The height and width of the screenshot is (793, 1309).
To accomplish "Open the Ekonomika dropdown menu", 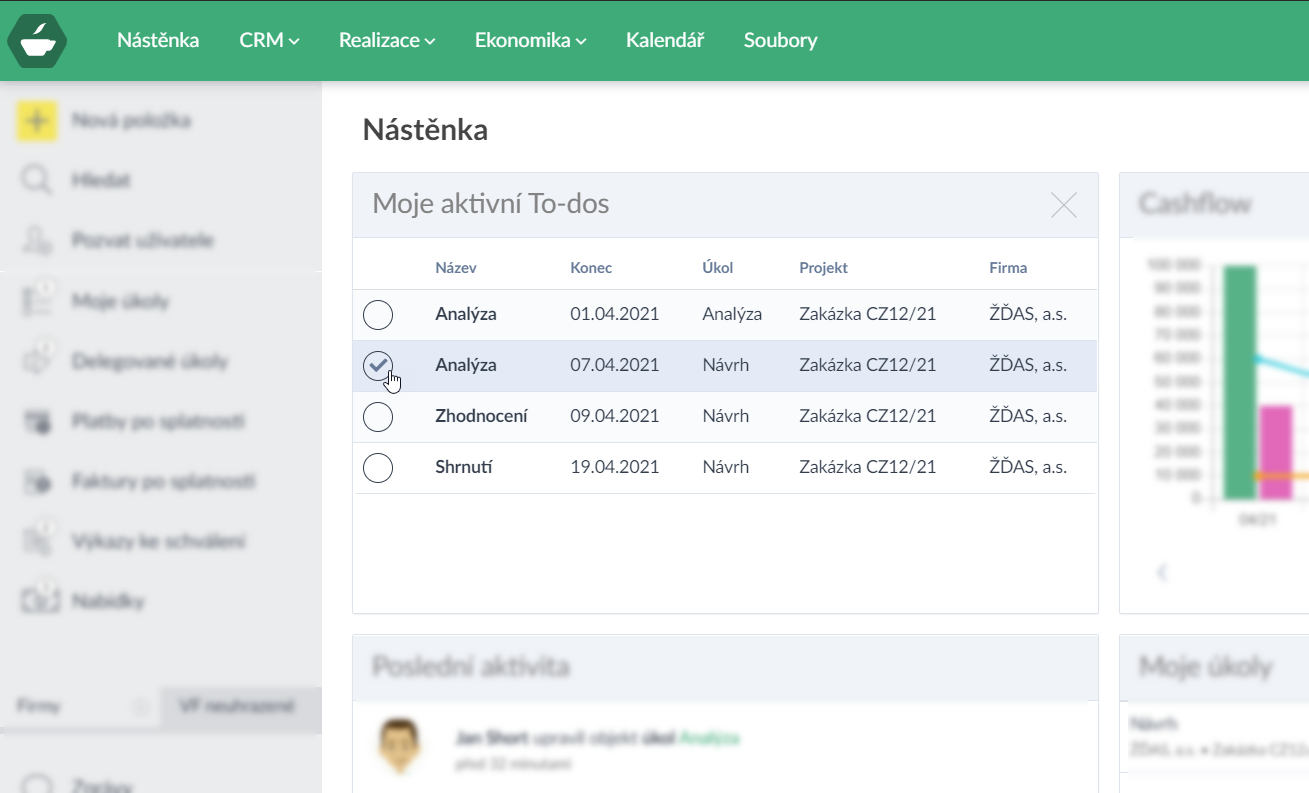I will (530, 41).
